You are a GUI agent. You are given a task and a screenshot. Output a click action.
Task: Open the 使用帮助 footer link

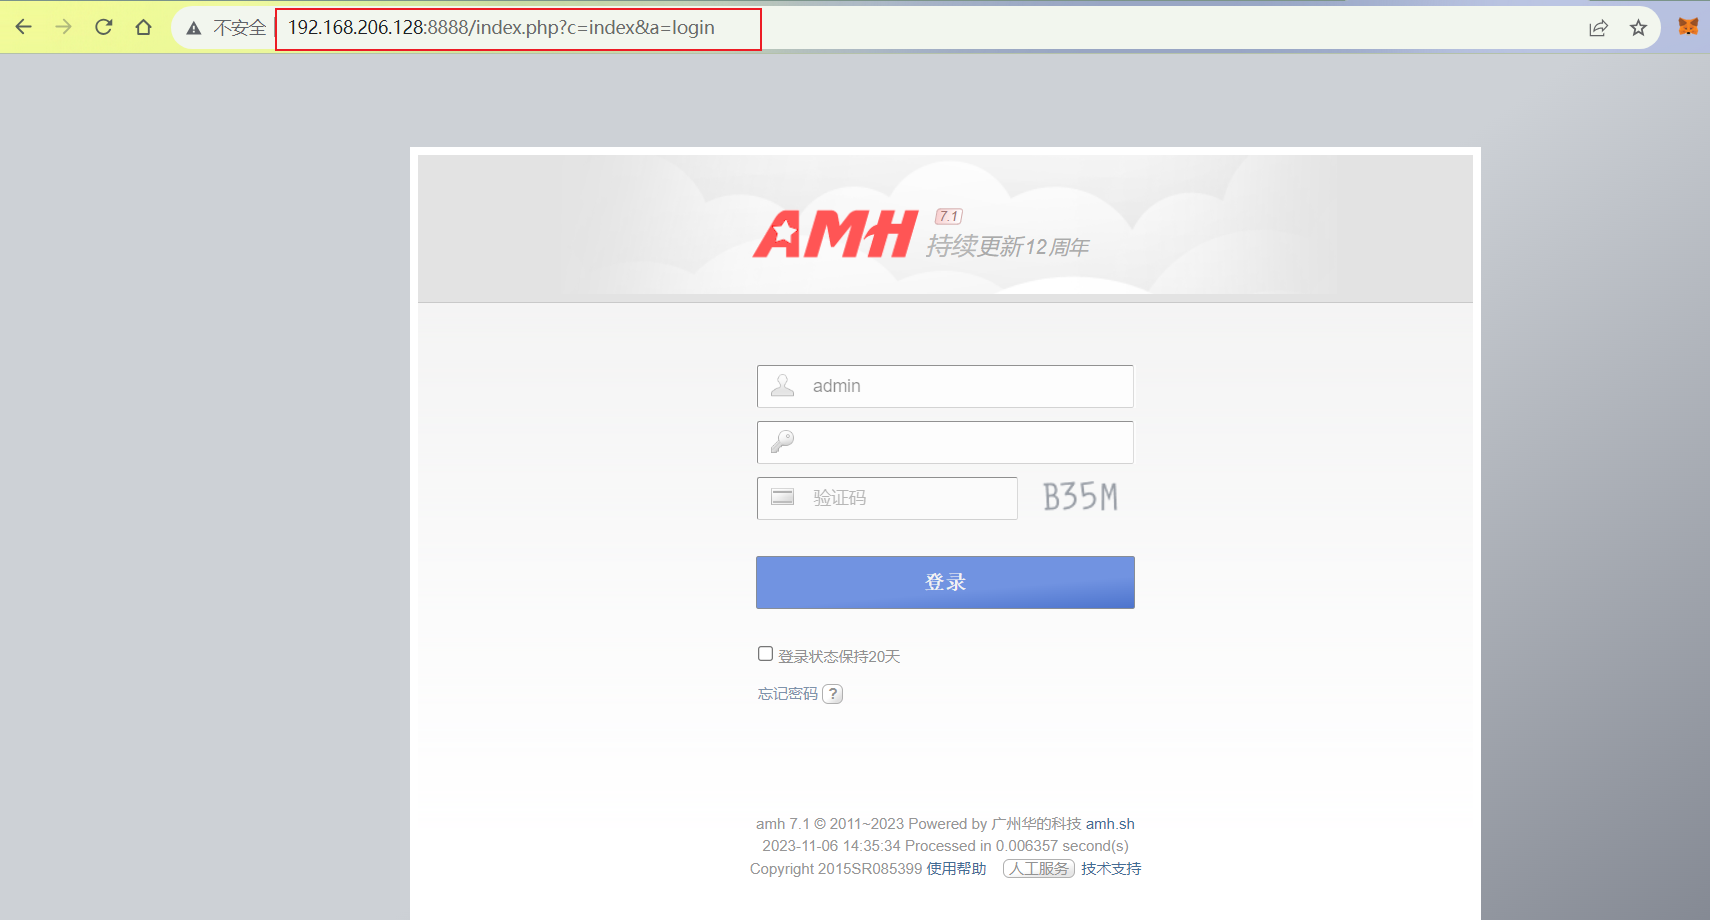point(956,869)
